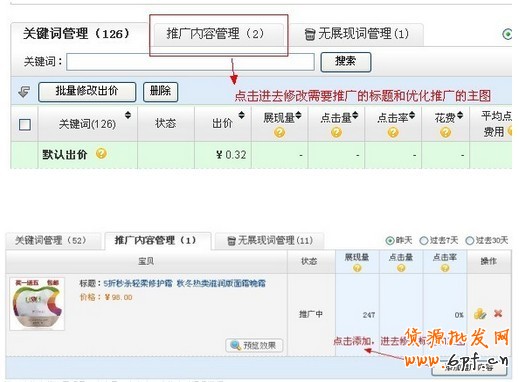The image size is (519, 382).
Task: Select the 过去7天 radio button
Action: point(423,240)
